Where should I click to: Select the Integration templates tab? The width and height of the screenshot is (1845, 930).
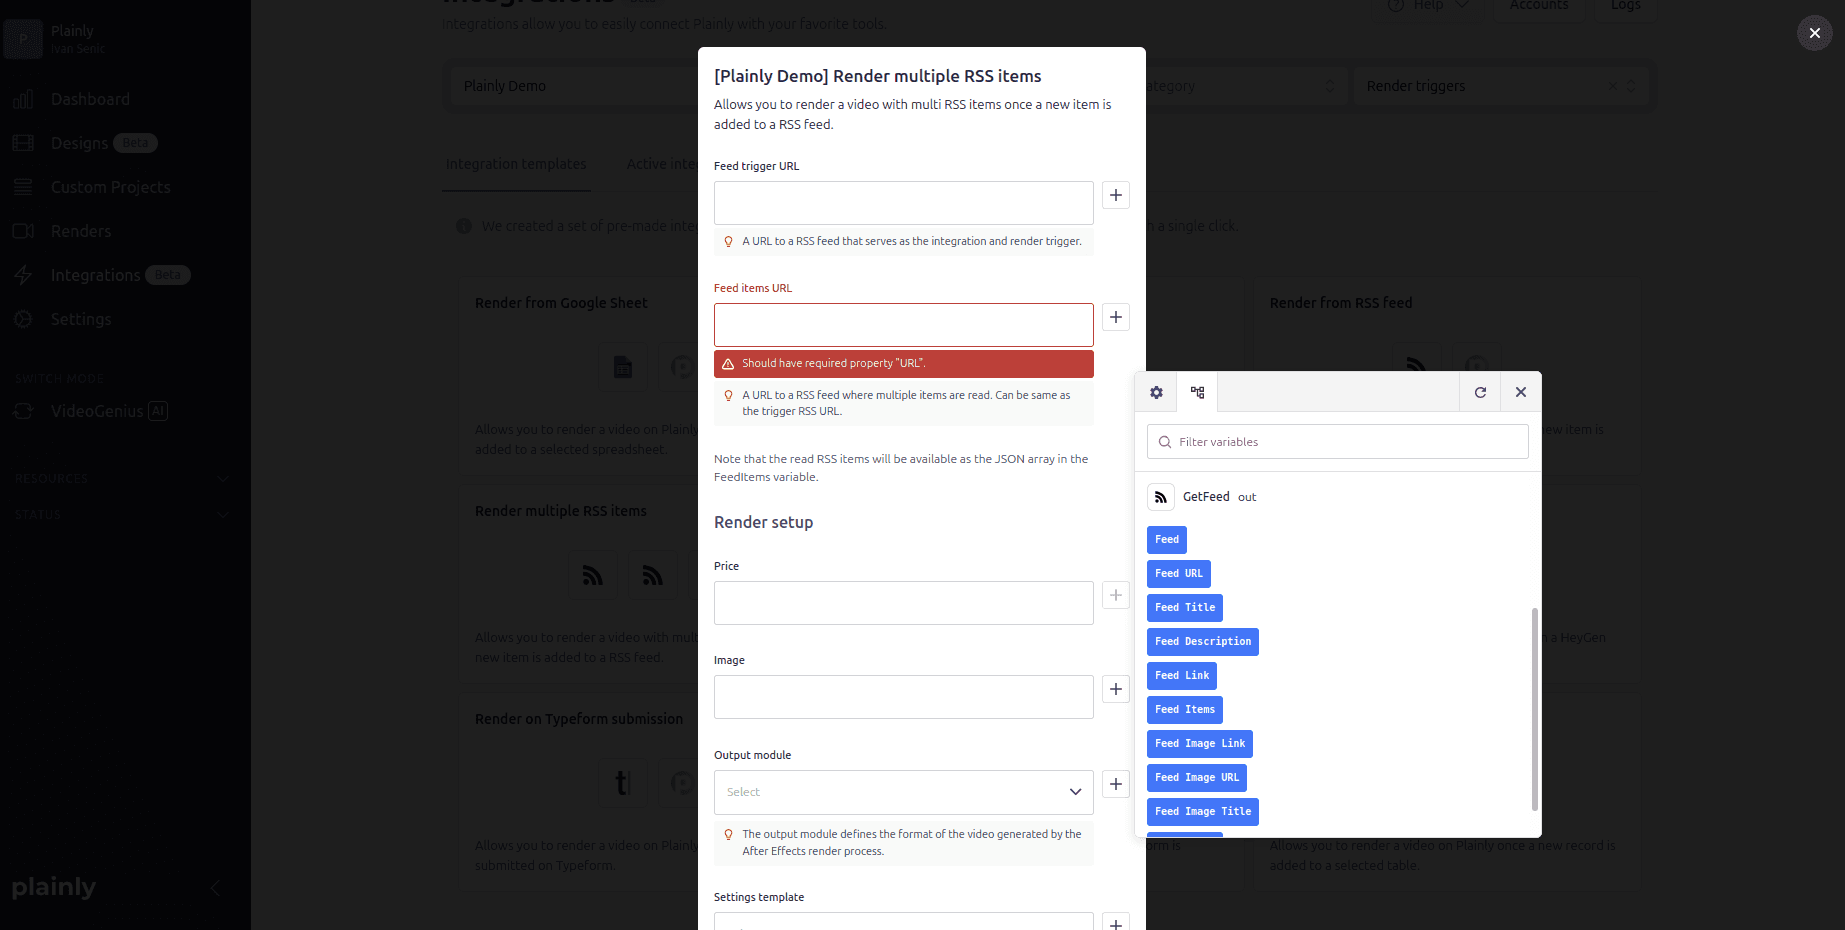(x=516, y=164)
